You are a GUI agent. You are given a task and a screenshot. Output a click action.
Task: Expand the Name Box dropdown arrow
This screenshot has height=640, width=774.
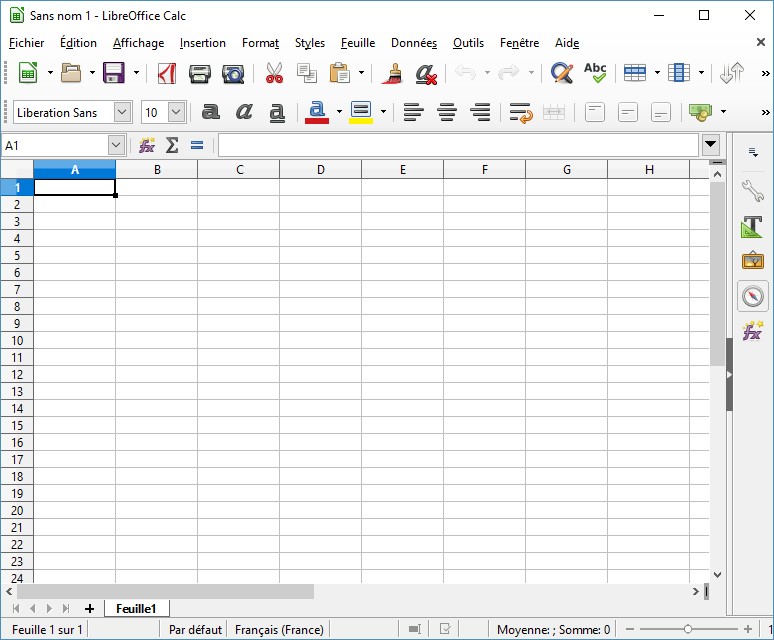point(116,145)
